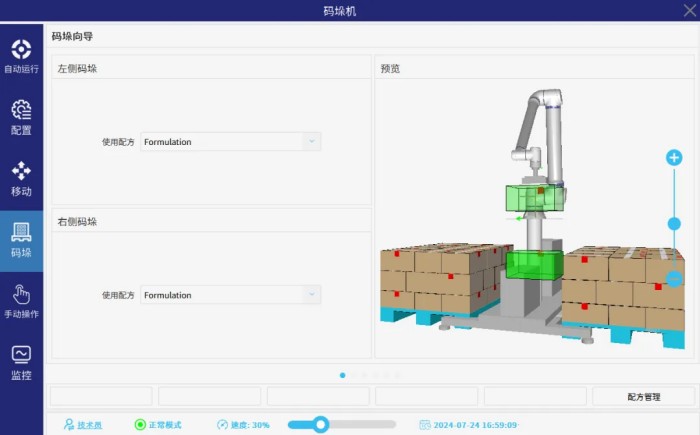Click the preview zoom slider handle

pyautogui.click(x=674, y=223)
